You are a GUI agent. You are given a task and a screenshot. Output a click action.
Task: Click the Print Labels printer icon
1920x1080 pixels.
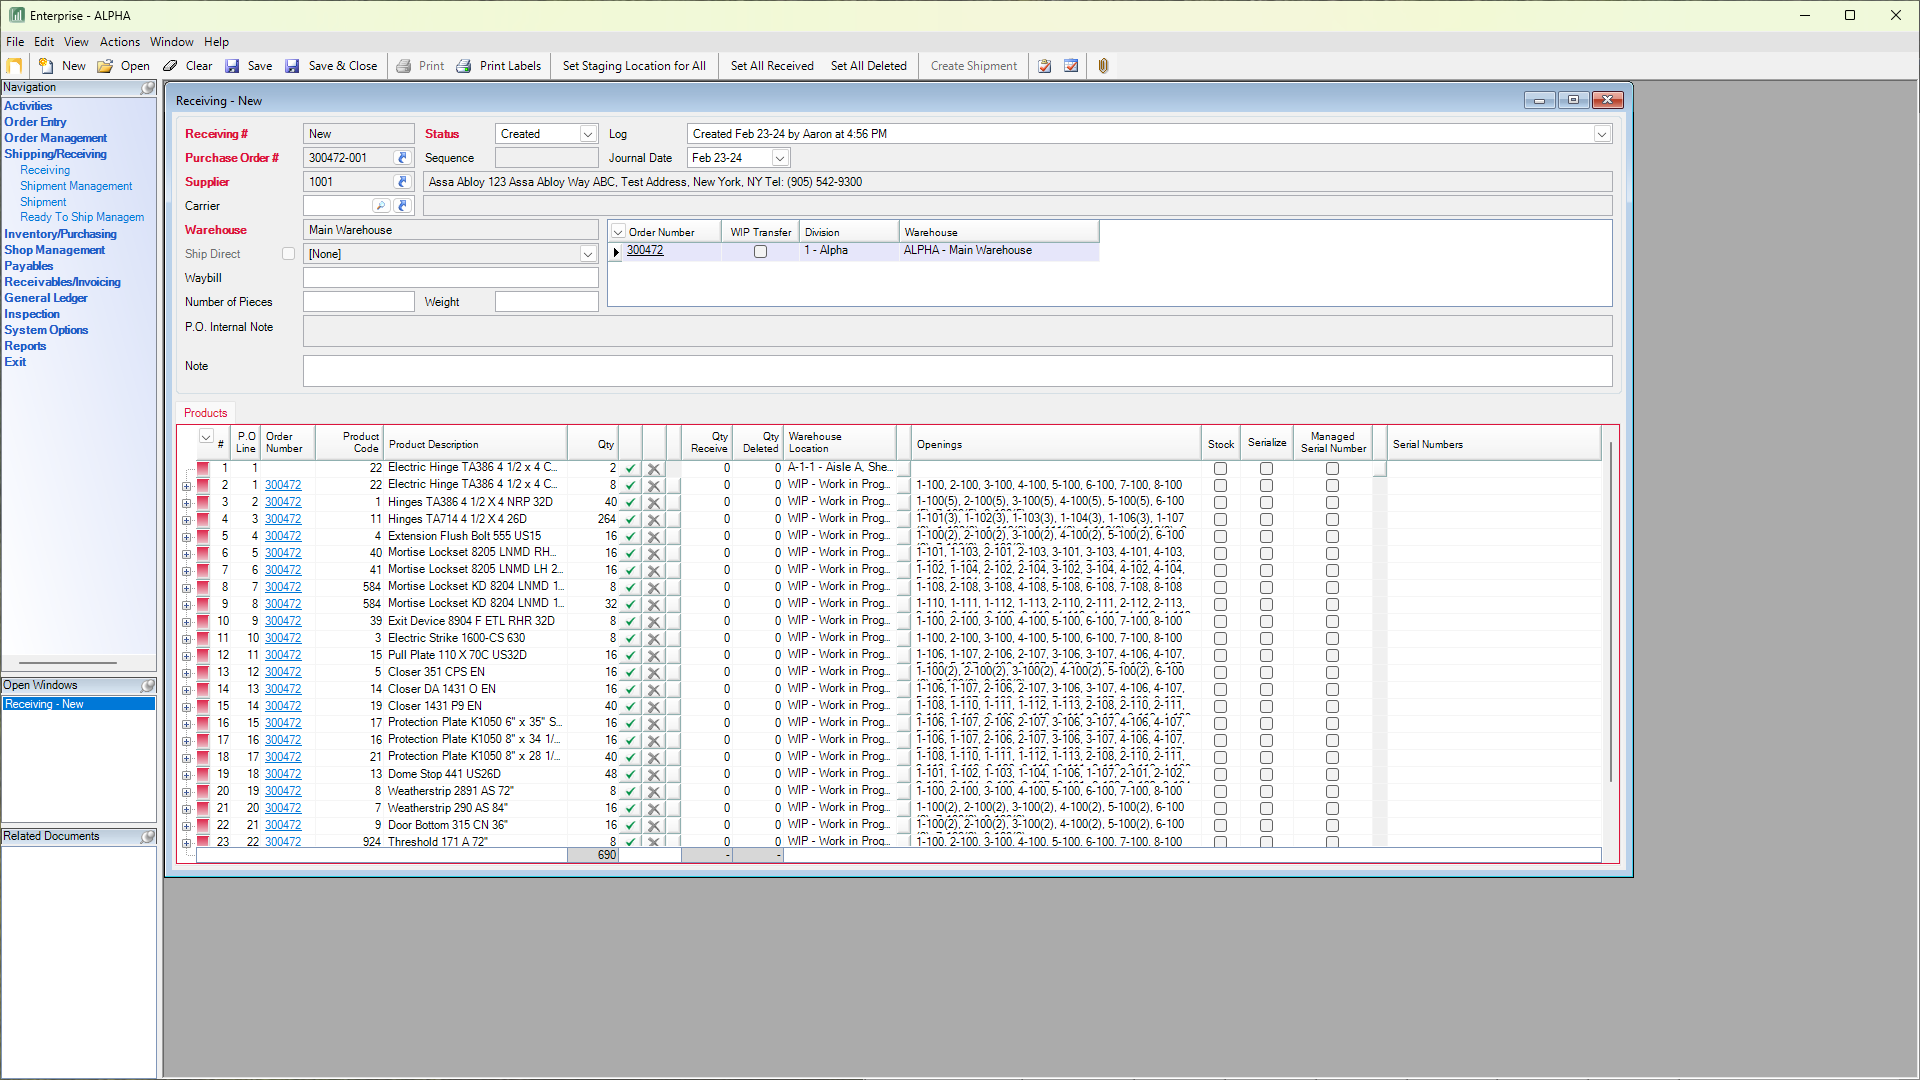464,66
